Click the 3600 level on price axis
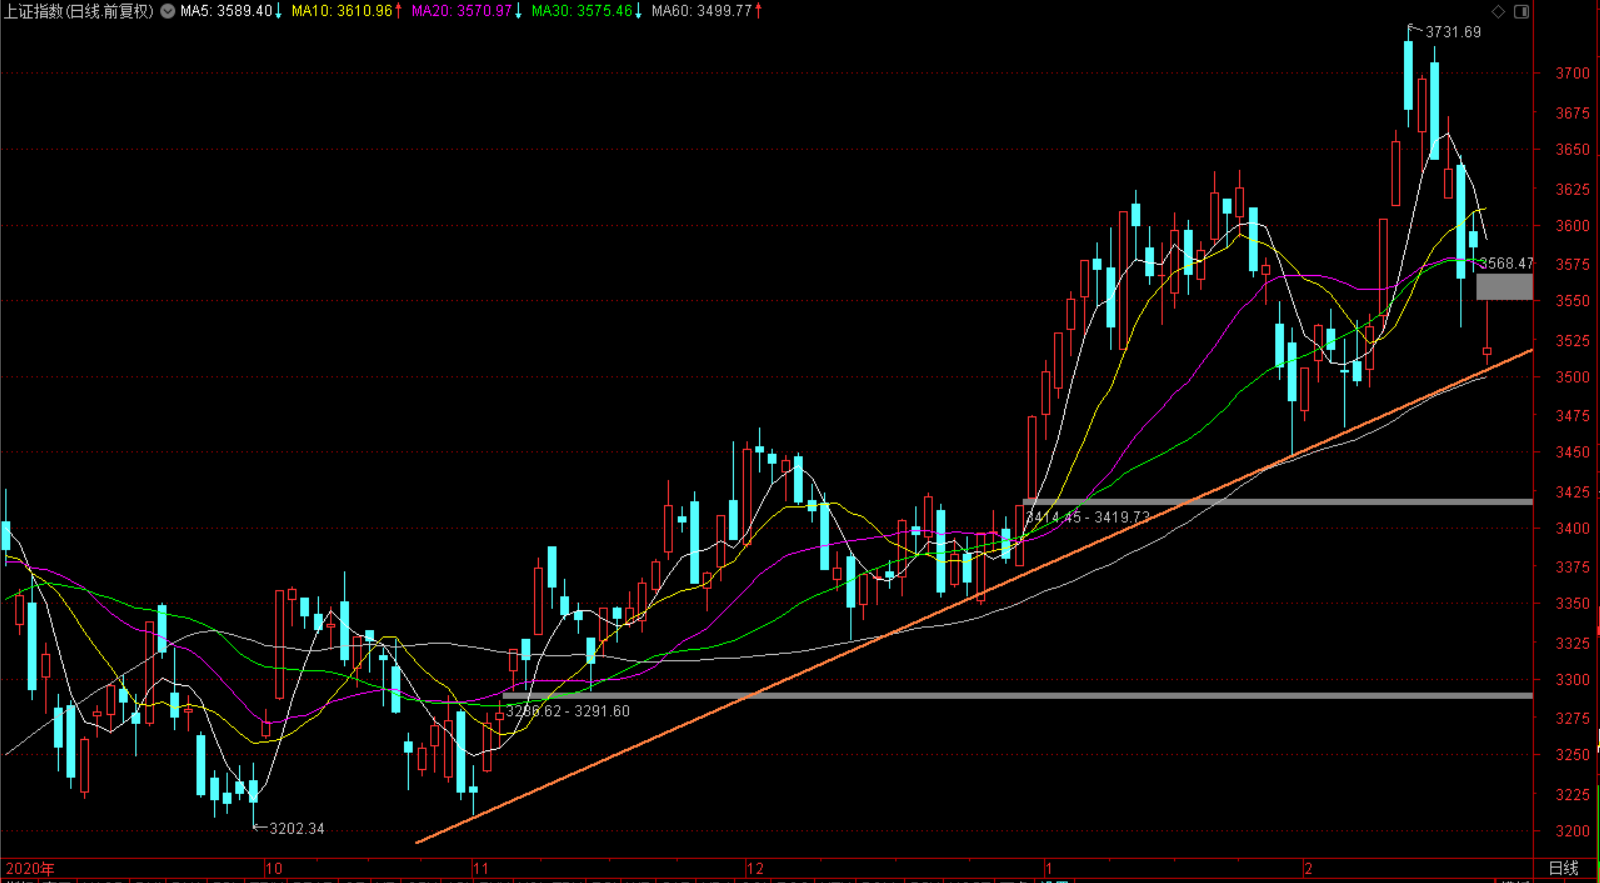Screen dimensions: 1600x883 tap(1572, 226)
